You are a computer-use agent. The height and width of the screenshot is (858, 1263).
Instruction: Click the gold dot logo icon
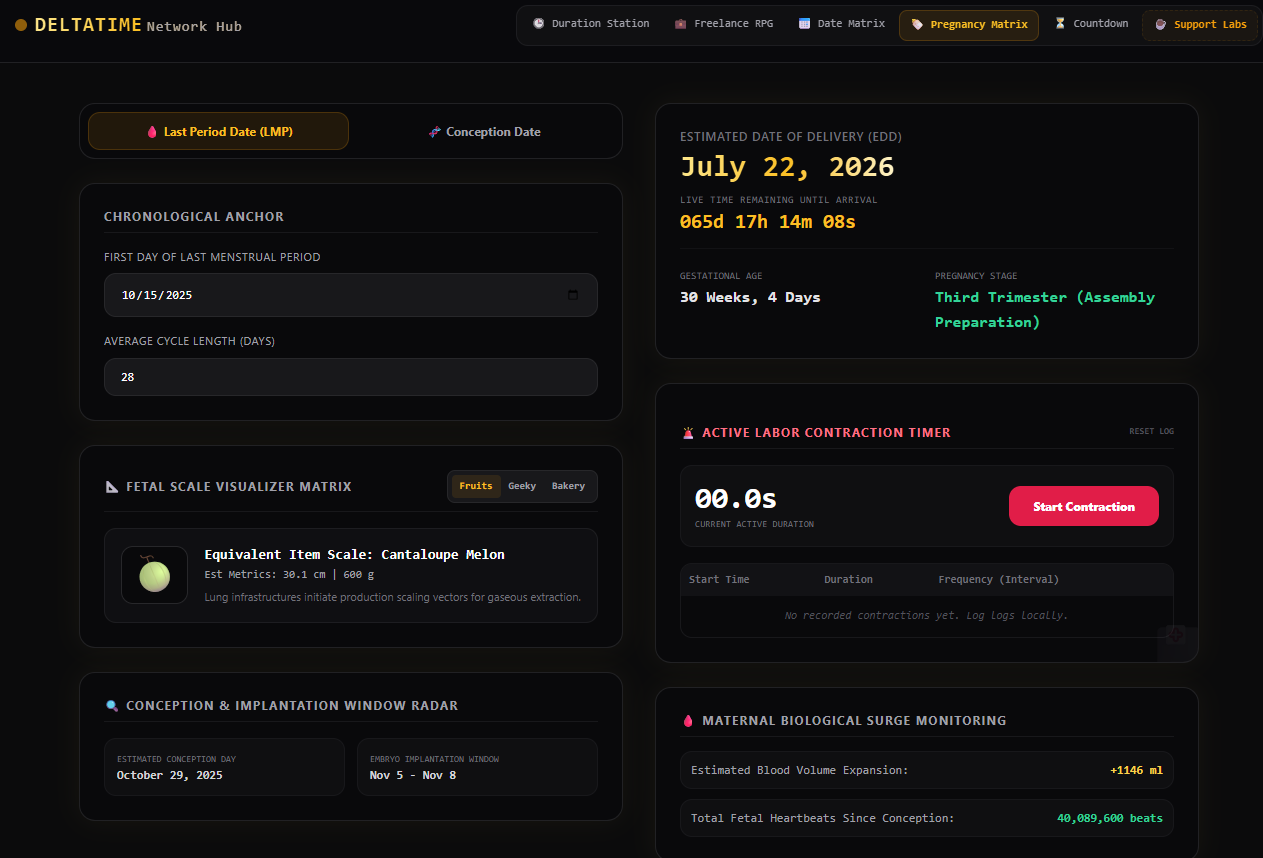point(21,25)
